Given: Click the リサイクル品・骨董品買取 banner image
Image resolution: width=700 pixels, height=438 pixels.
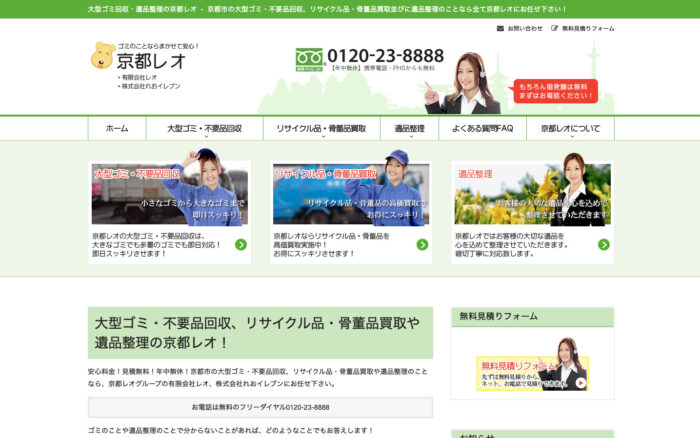Looking at the screenshot, I should [351, 194].
